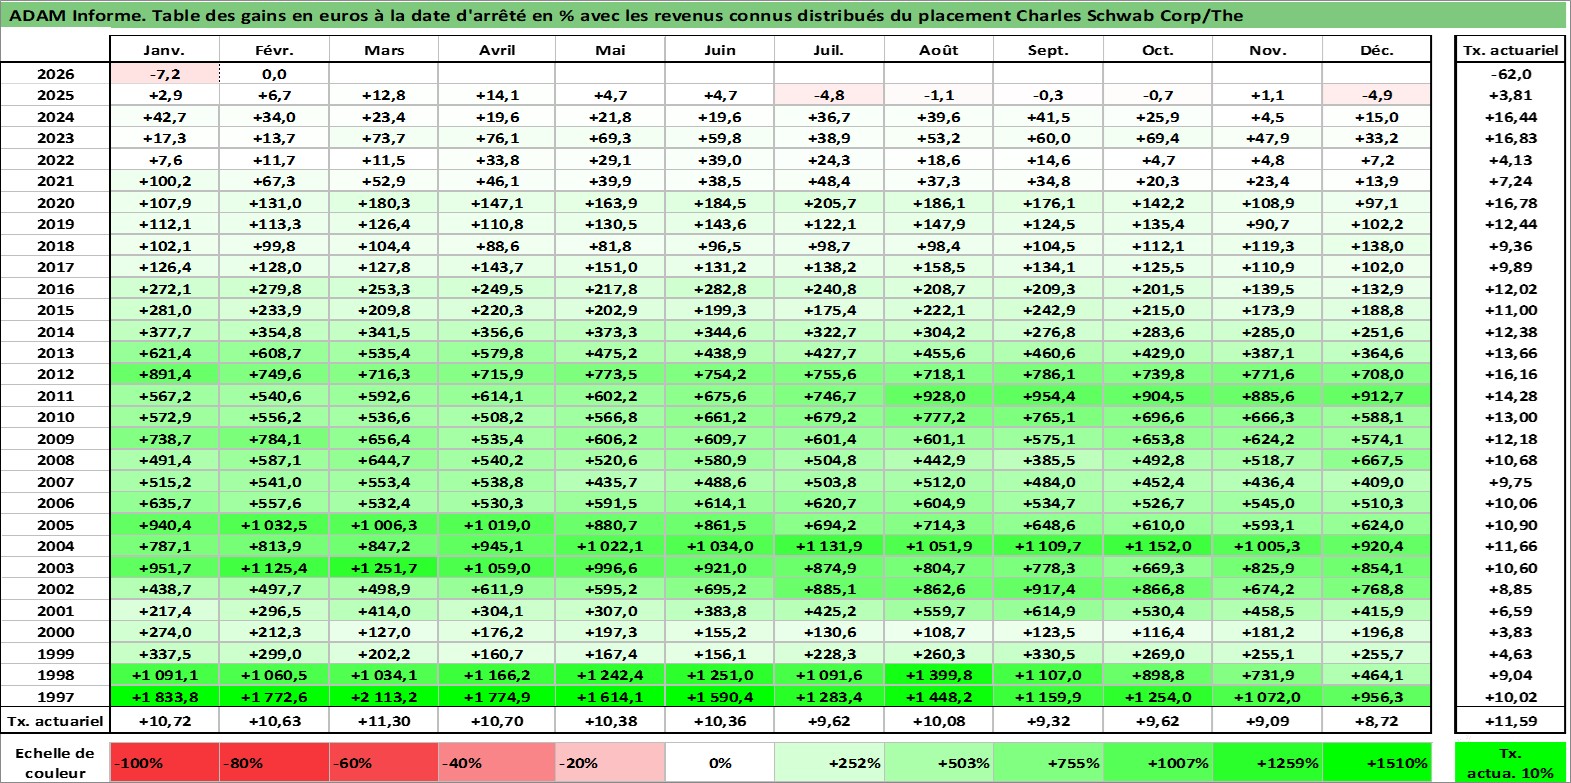Select the 2012 row label
The image size is (1571, 783).
(55, 374)
